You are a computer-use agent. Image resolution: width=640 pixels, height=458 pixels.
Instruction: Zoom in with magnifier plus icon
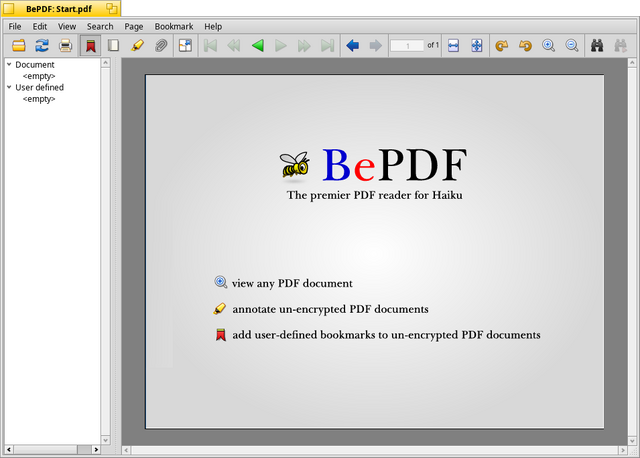pyautogui.click(x=549, y=45)
